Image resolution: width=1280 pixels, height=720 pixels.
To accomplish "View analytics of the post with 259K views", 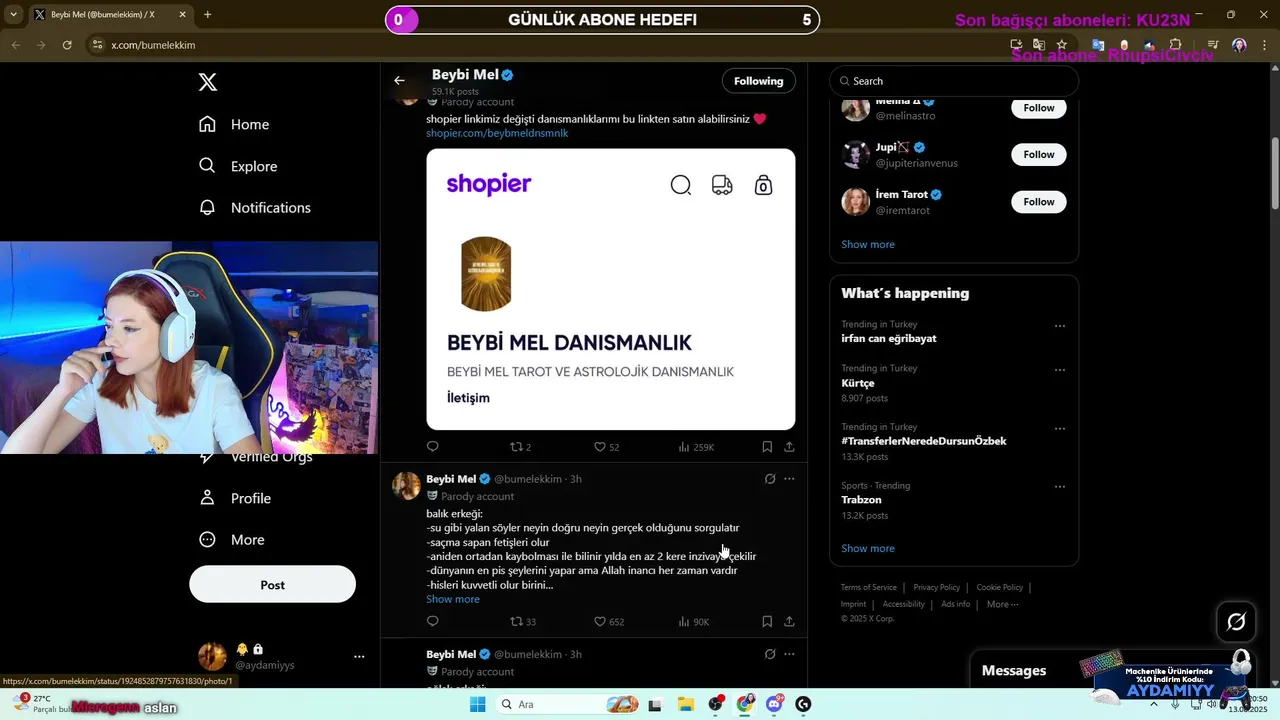I will 696,447.
